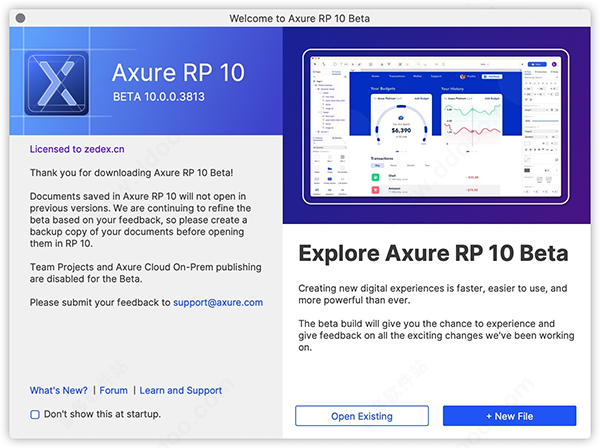Click the 'Team Projects and Axure Cloud On-Prem' paragraph
The image size is (600, 448).
146,273
